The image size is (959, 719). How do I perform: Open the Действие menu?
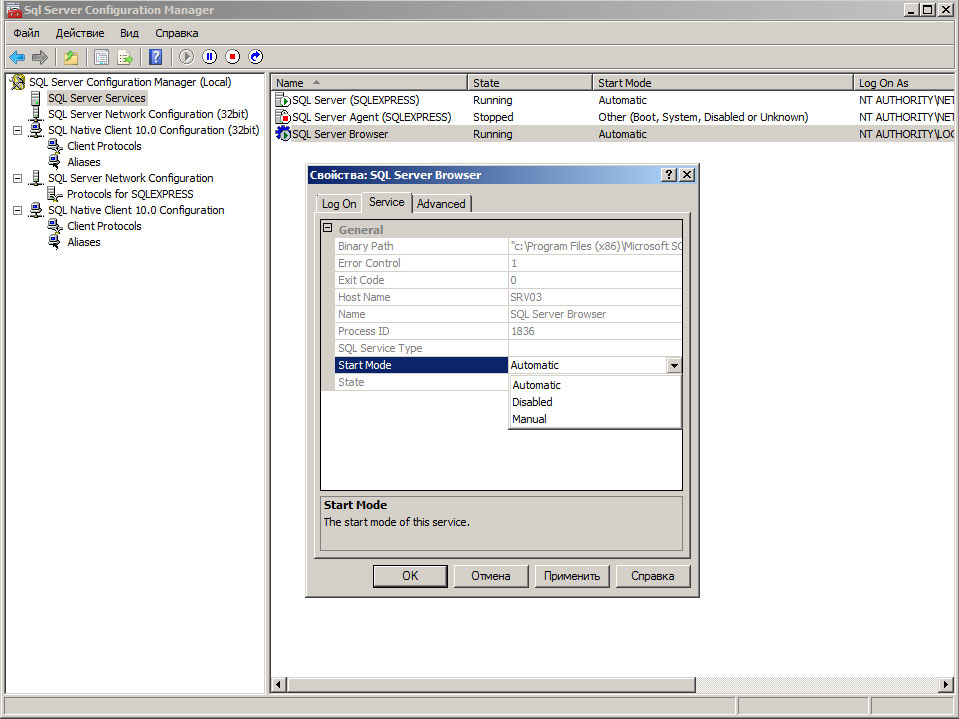click(80, 33)
